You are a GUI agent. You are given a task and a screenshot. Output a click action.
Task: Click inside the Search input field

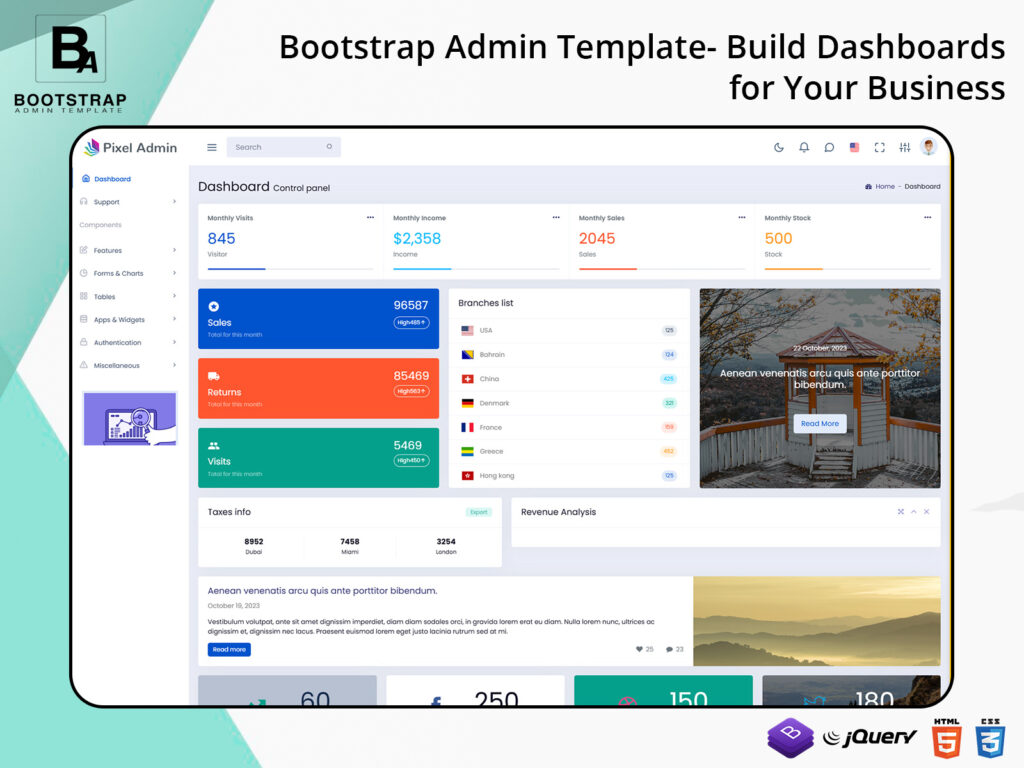coord(280,147)
